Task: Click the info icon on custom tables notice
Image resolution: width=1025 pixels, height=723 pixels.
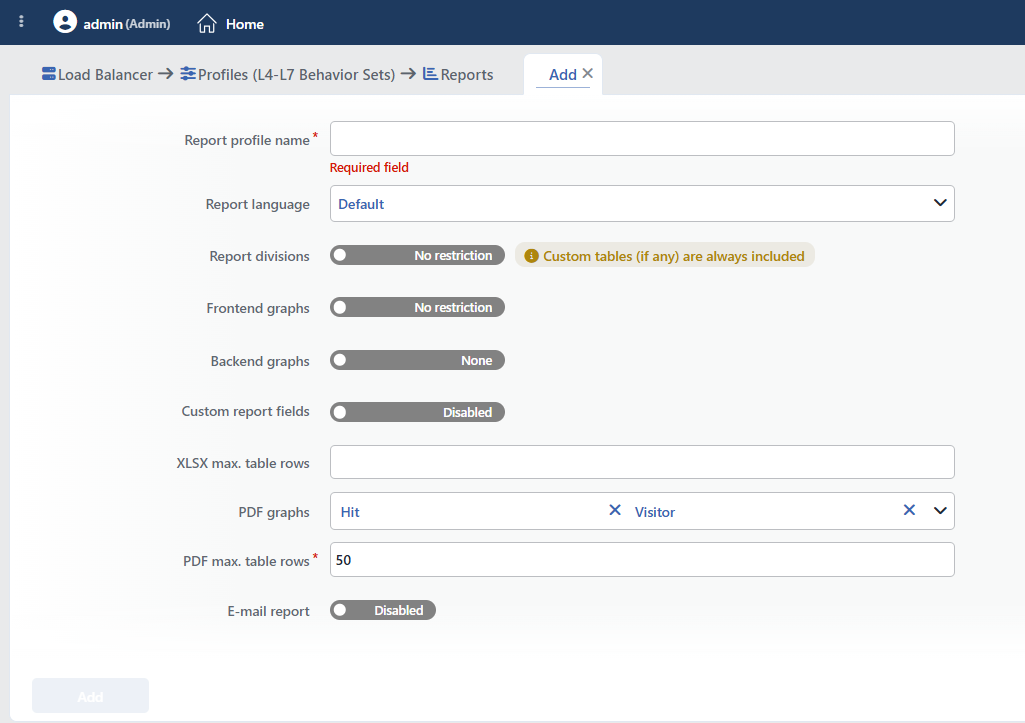Action: [x=531, y=256]
